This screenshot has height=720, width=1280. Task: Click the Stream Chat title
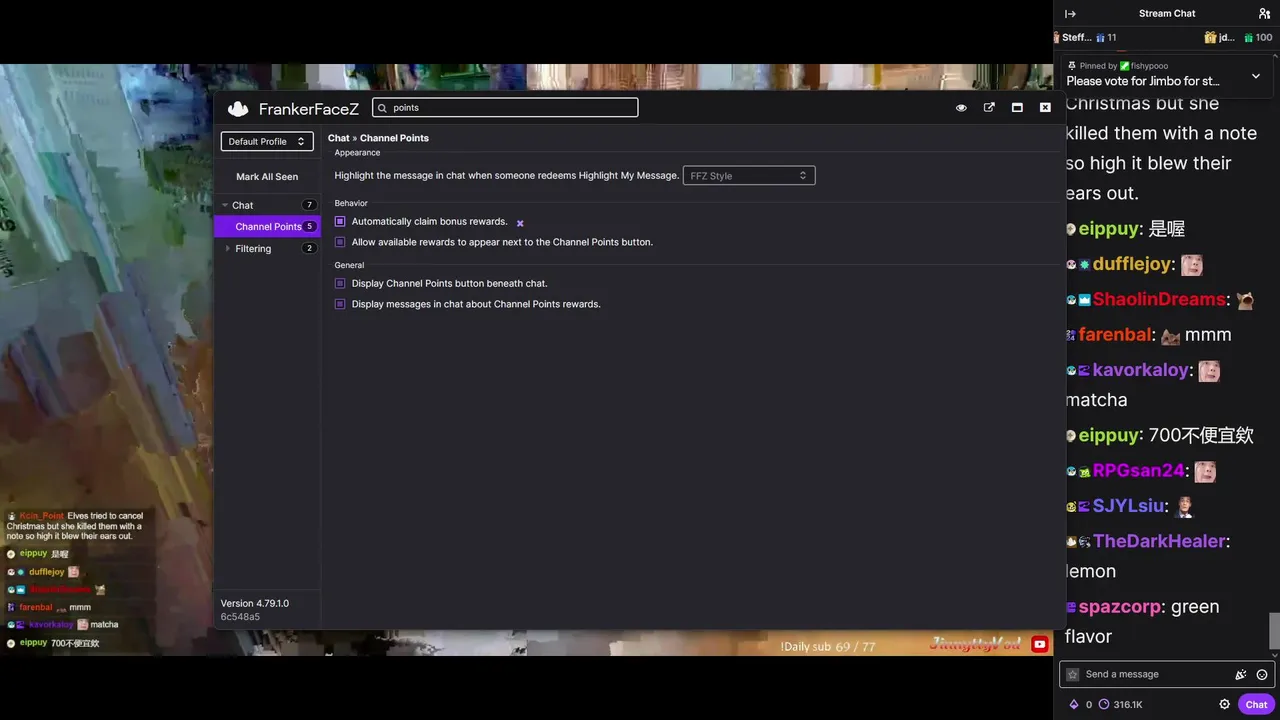1167,14
